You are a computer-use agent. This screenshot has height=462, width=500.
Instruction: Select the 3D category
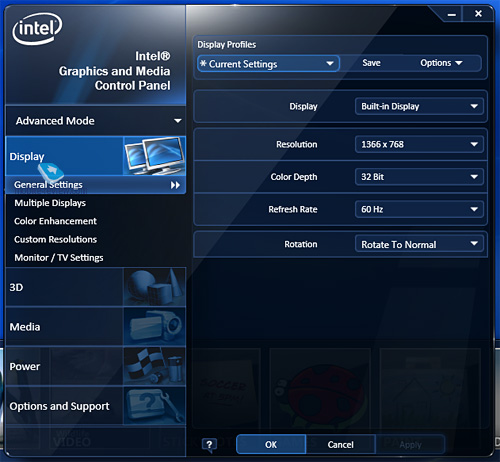coord(95,287)
